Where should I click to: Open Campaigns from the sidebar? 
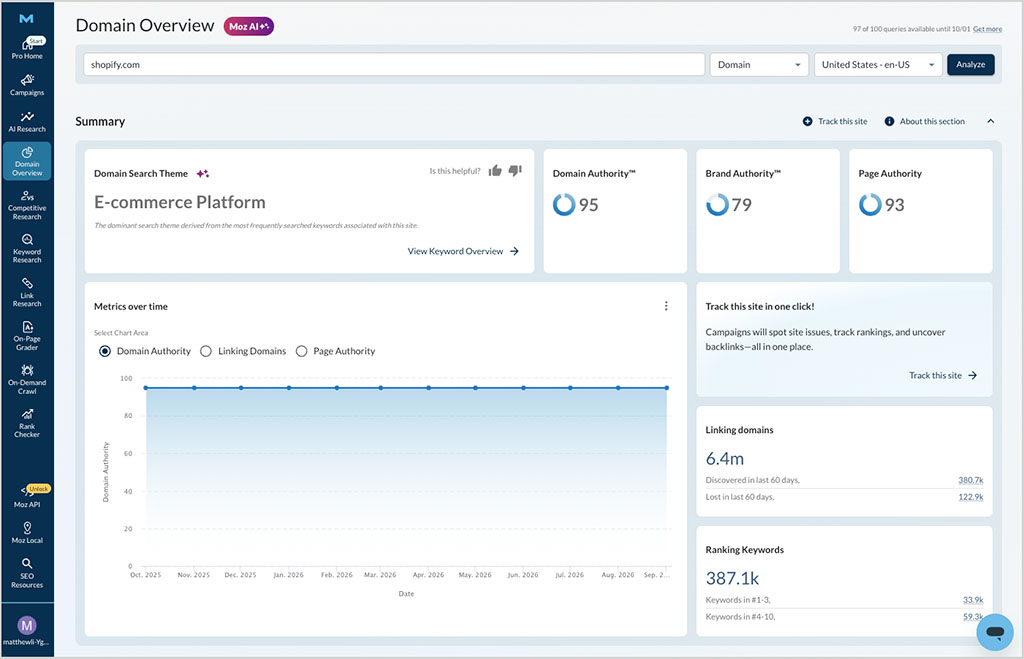(x=27, y=85)
